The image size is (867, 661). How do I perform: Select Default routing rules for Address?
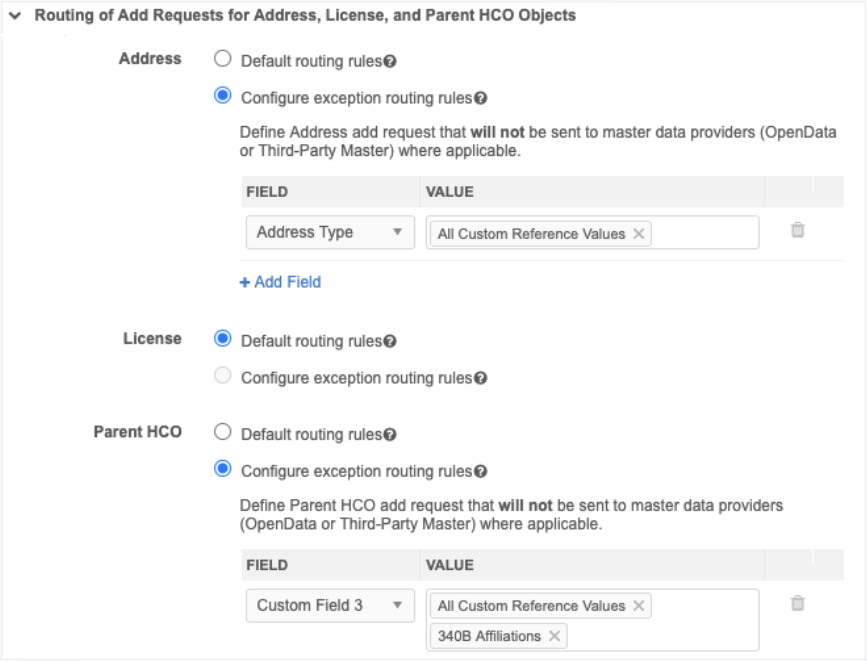tap(223, 60)
